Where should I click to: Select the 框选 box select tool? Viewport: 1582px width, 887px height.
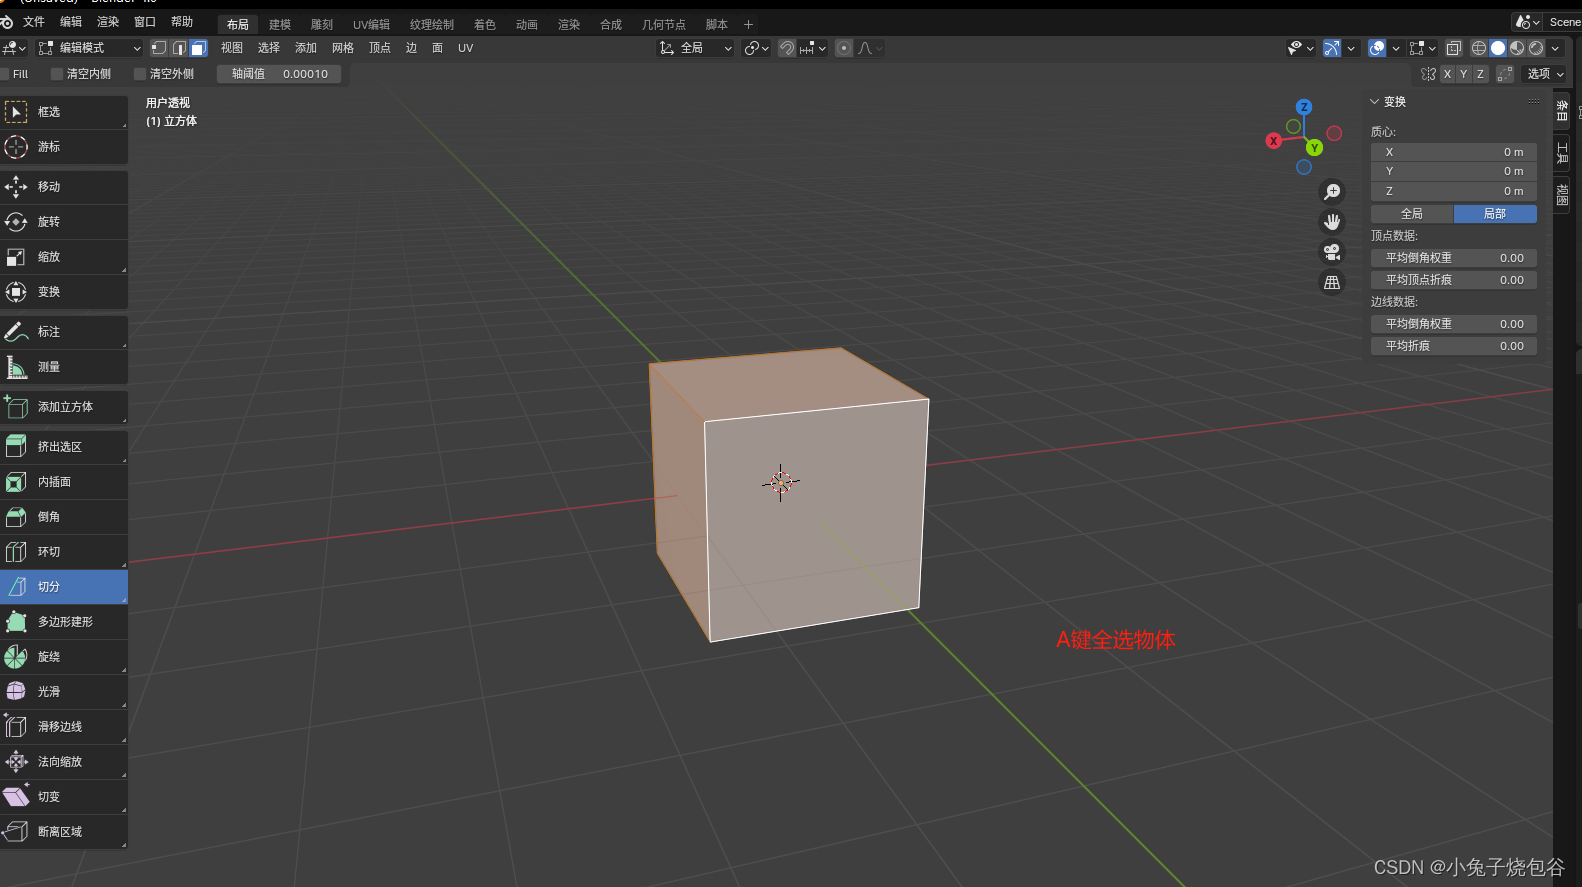tap(64, 112)
